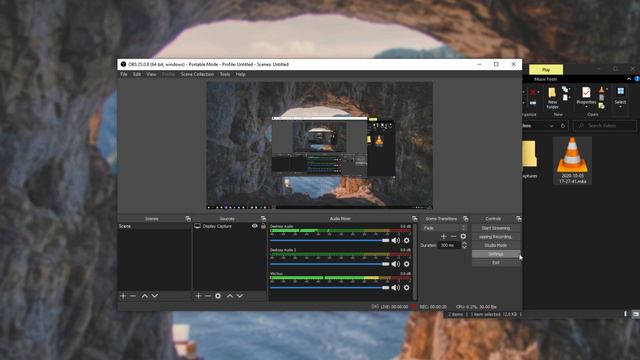The height and width of the screenshot is (360, 640).
Task: Remove the selected source with the minus icon
Action: coord(208,296)
